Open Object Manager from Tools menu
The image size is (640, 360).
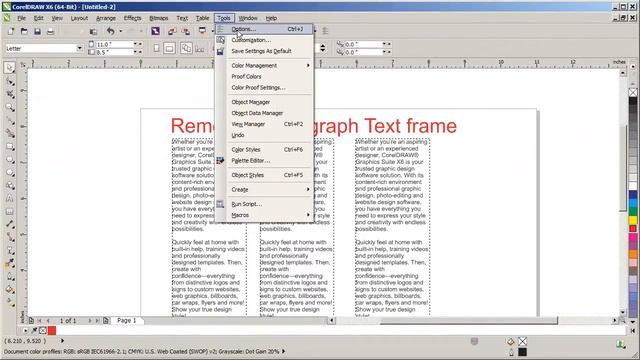(x=265, y=102)
